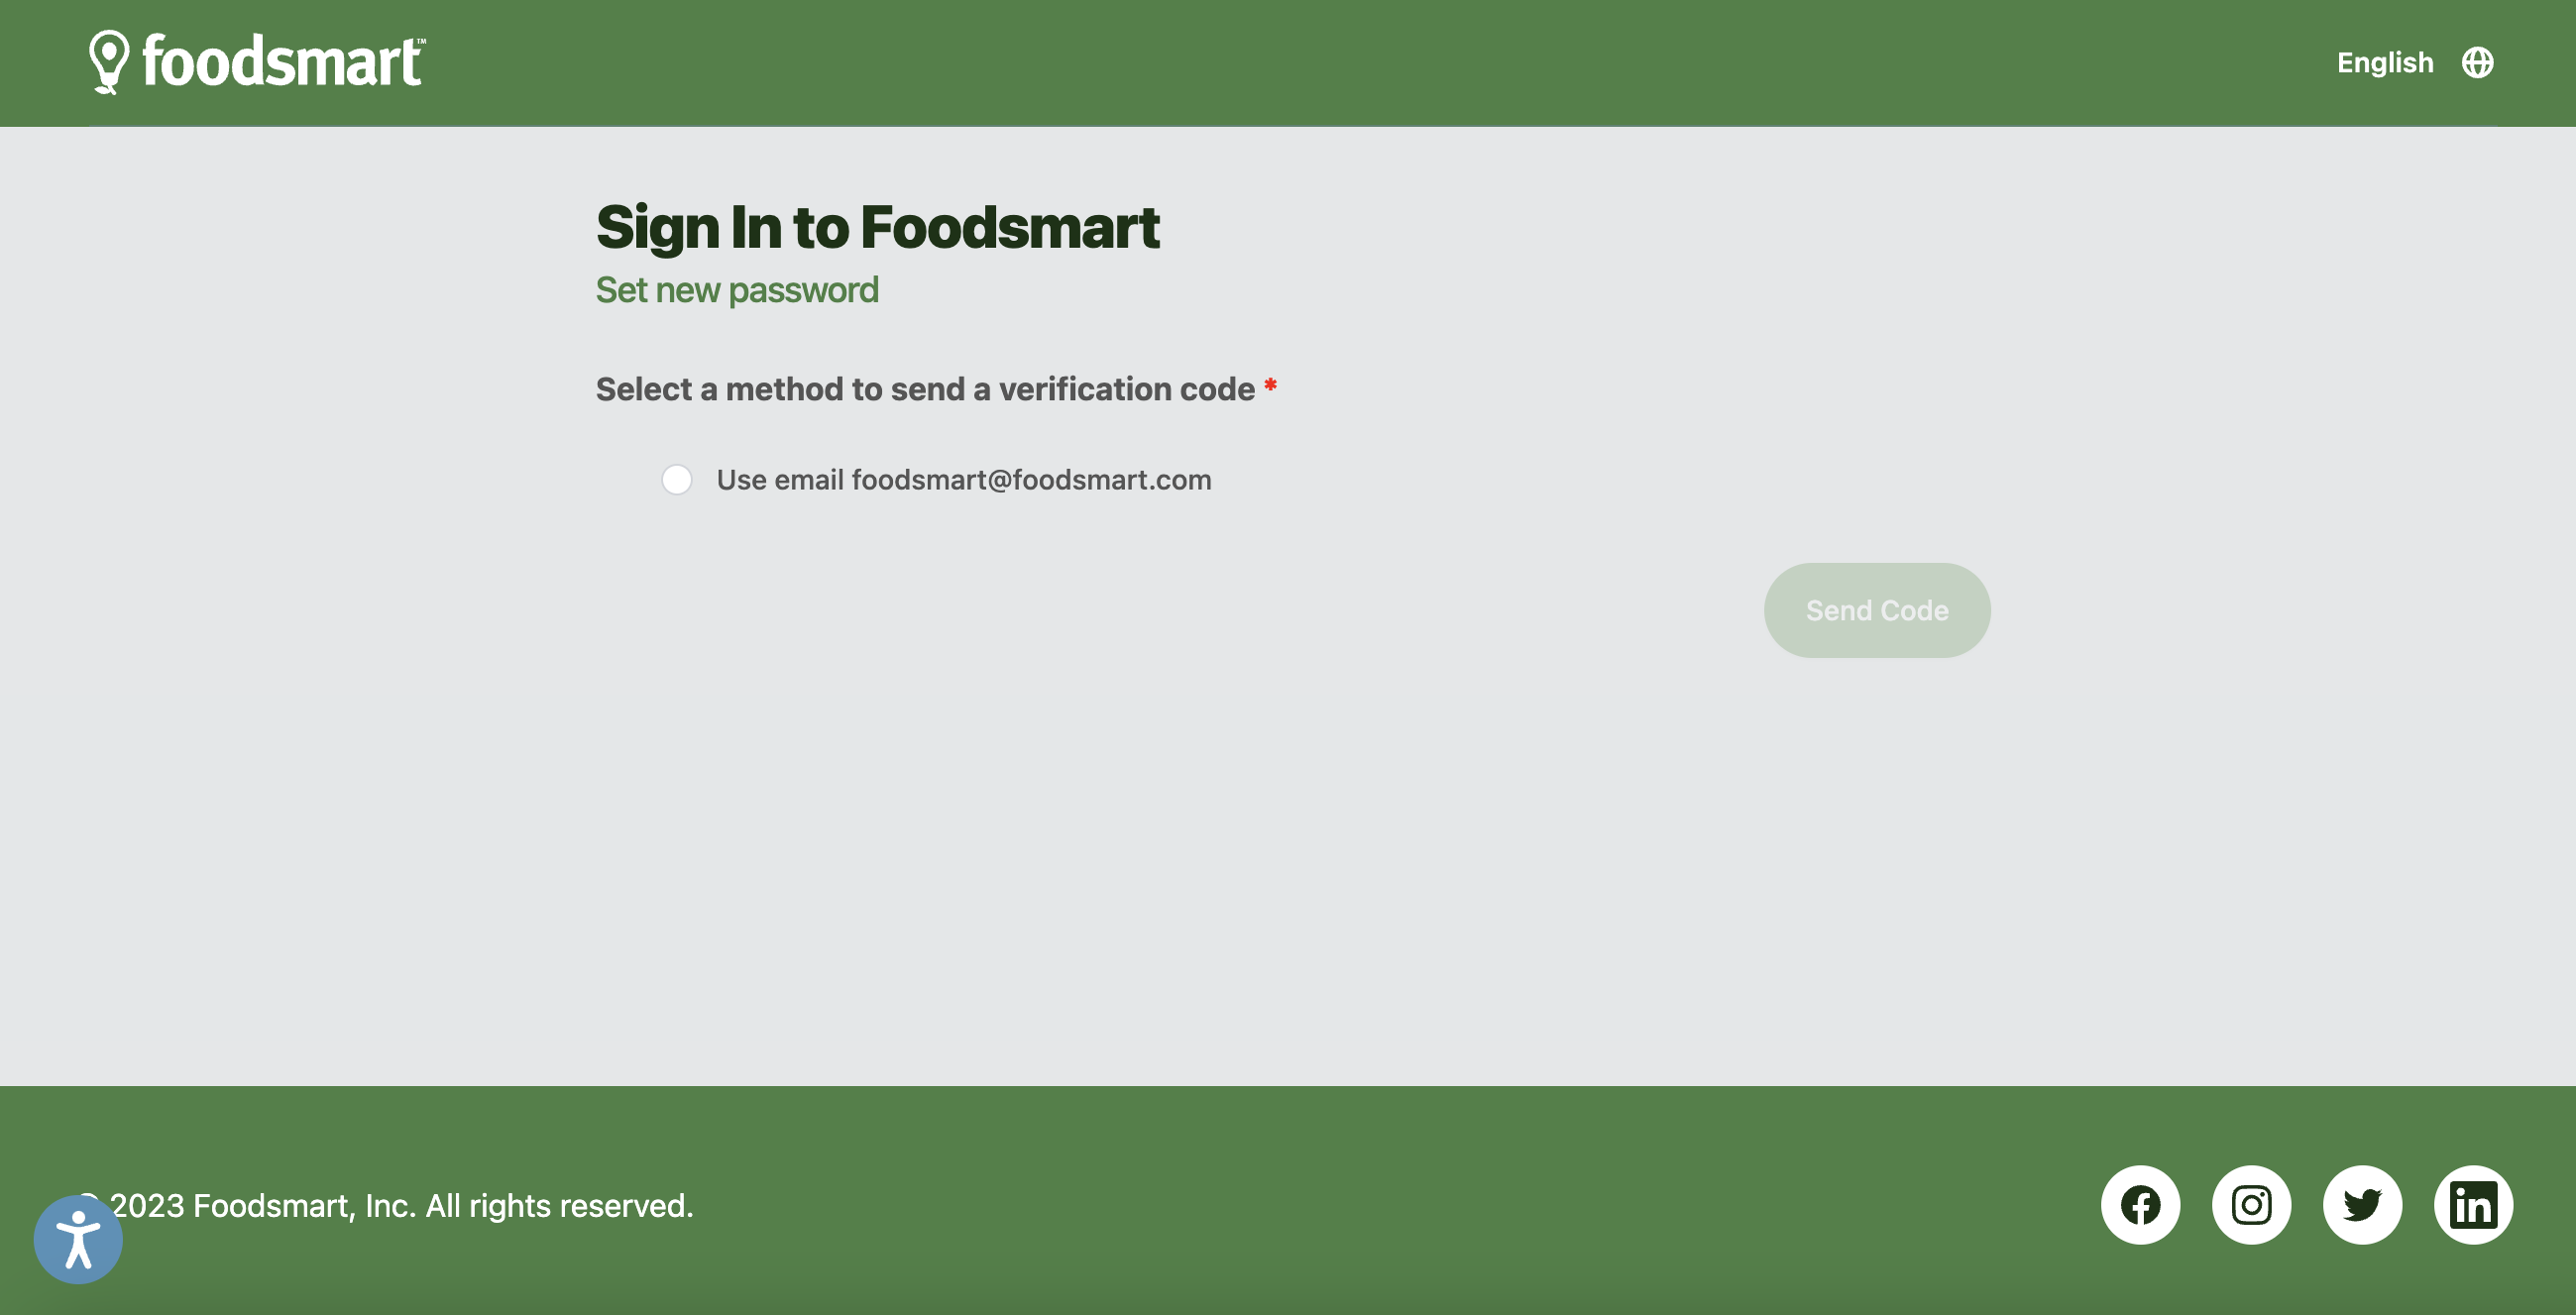Expand the English language selector
Image resolution: width=2576 pixels, height=1315 pixels.
(2385, 63)
